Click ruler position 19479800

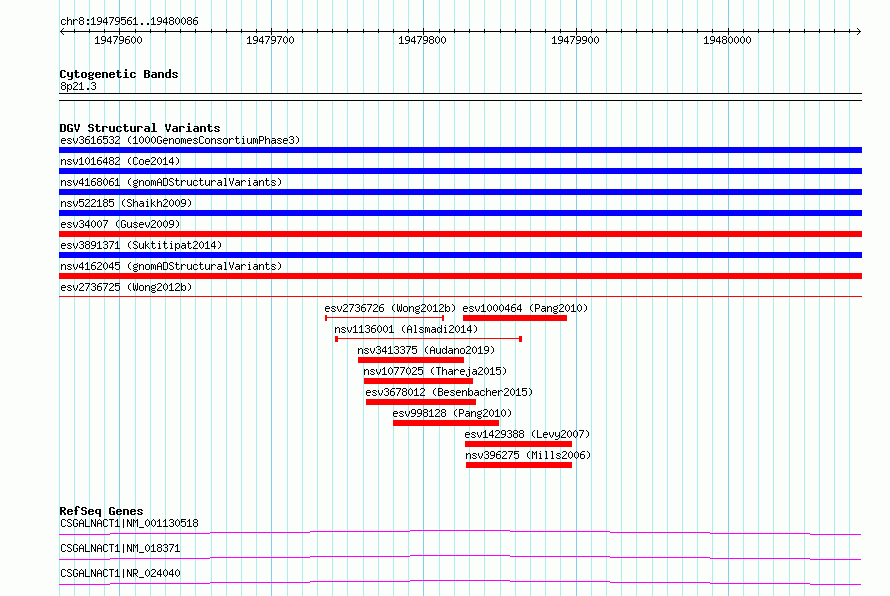click(x=422, y=40)
